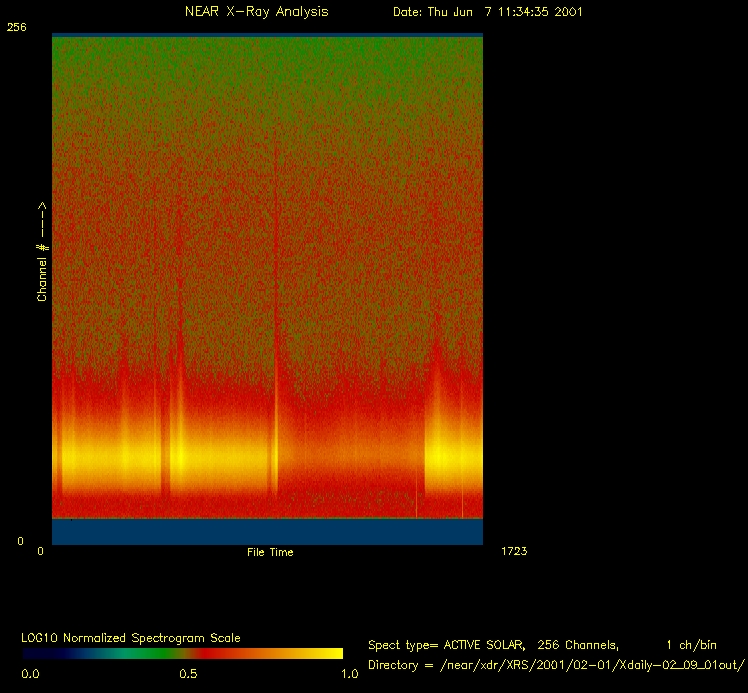This screenshot has height=693, width=748.
Task: Click the bright yellow burst at spectrogram's right
Action: pyautogui.click(x=452, y=455)
